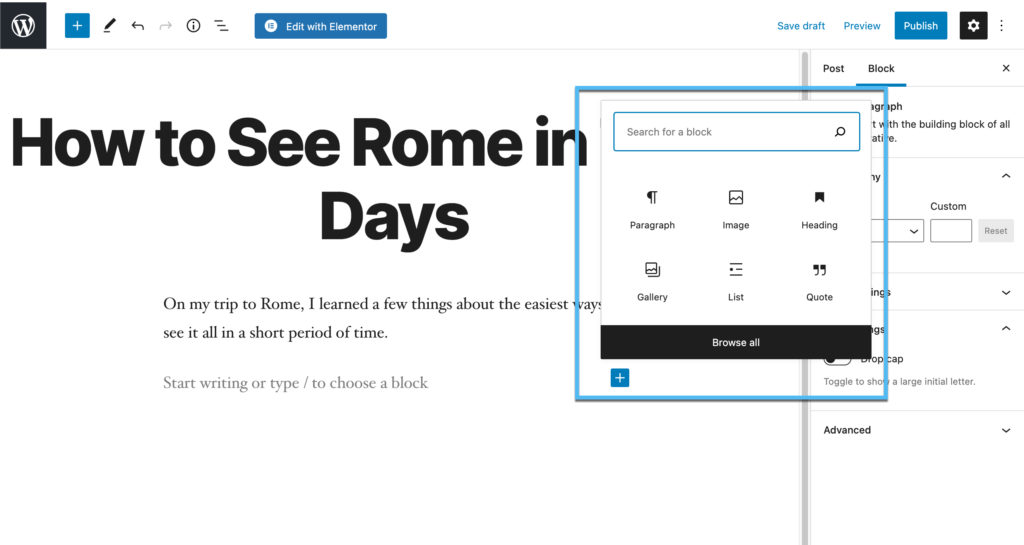Switch to the Block tab
1024x545 pixels.
tap(881, 69)
